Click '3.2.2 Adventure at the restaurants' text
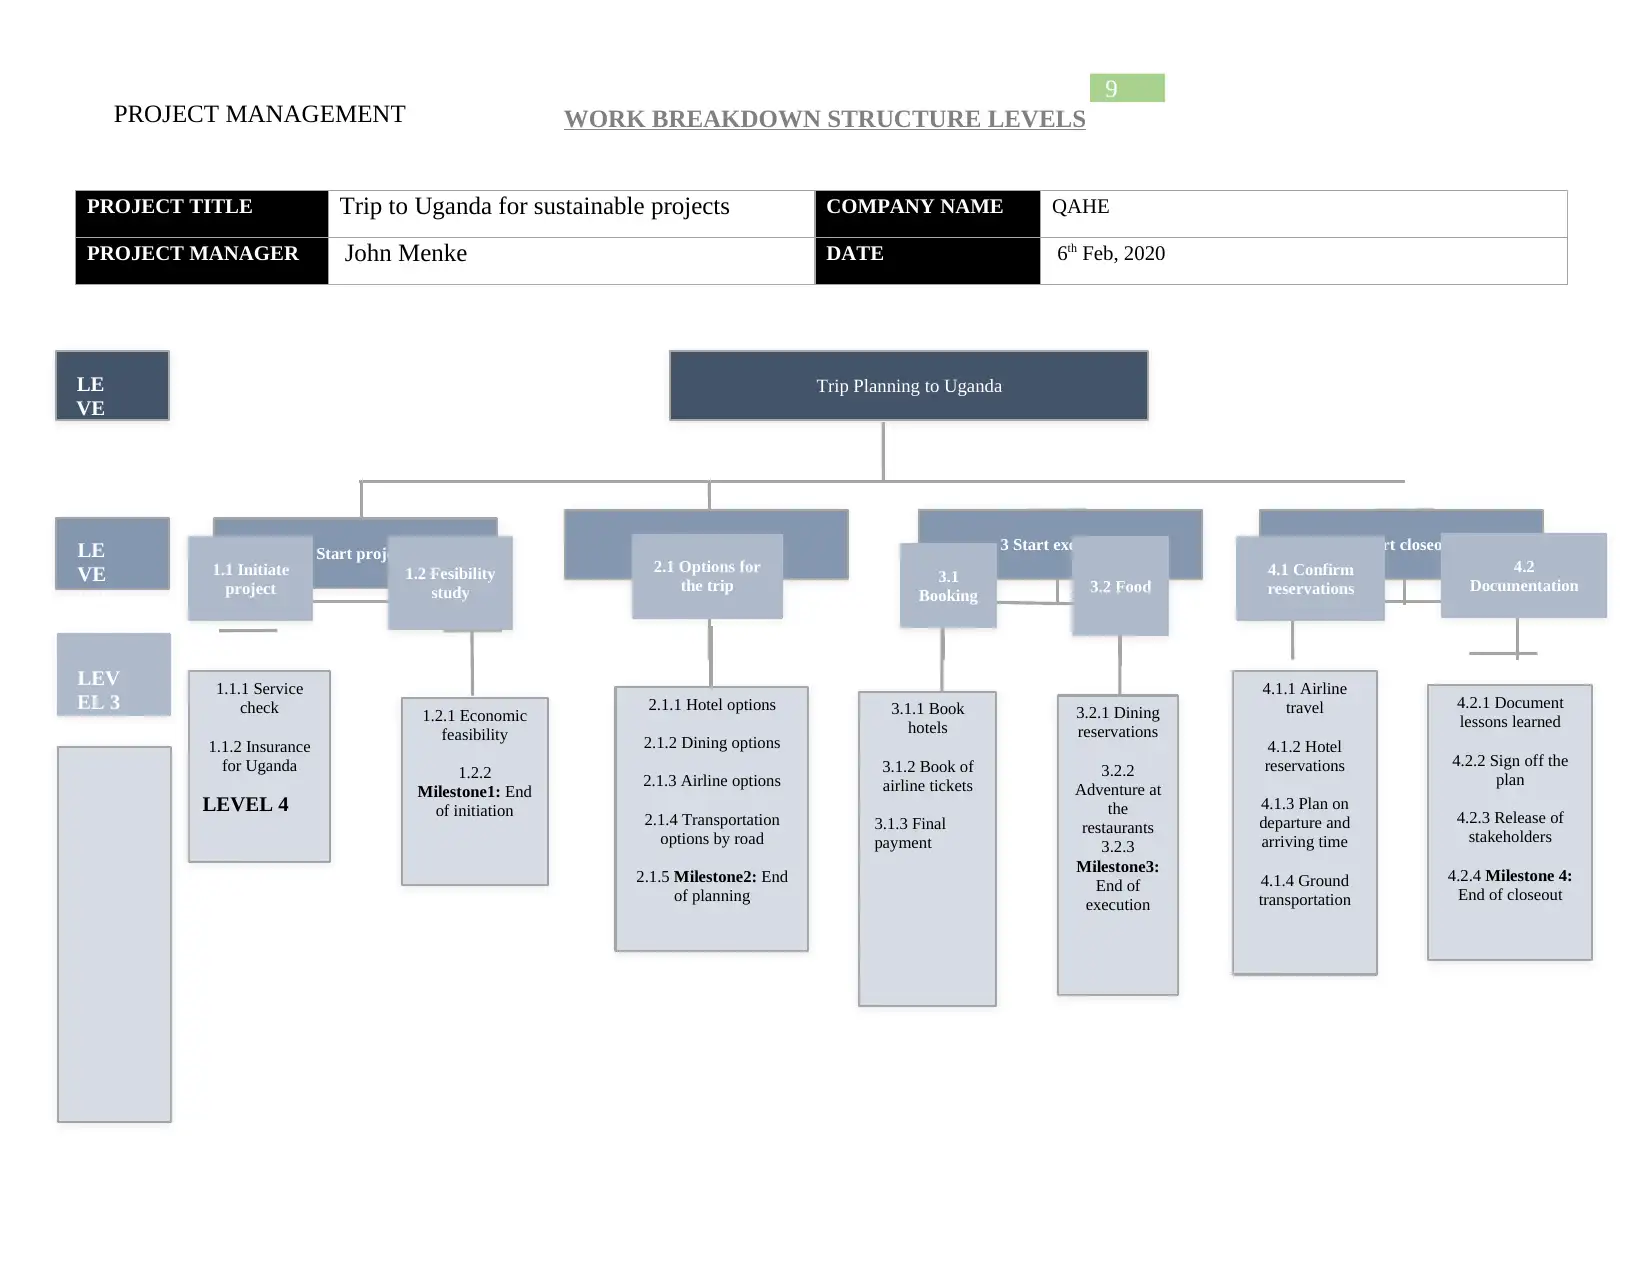 click(1117, 799)
